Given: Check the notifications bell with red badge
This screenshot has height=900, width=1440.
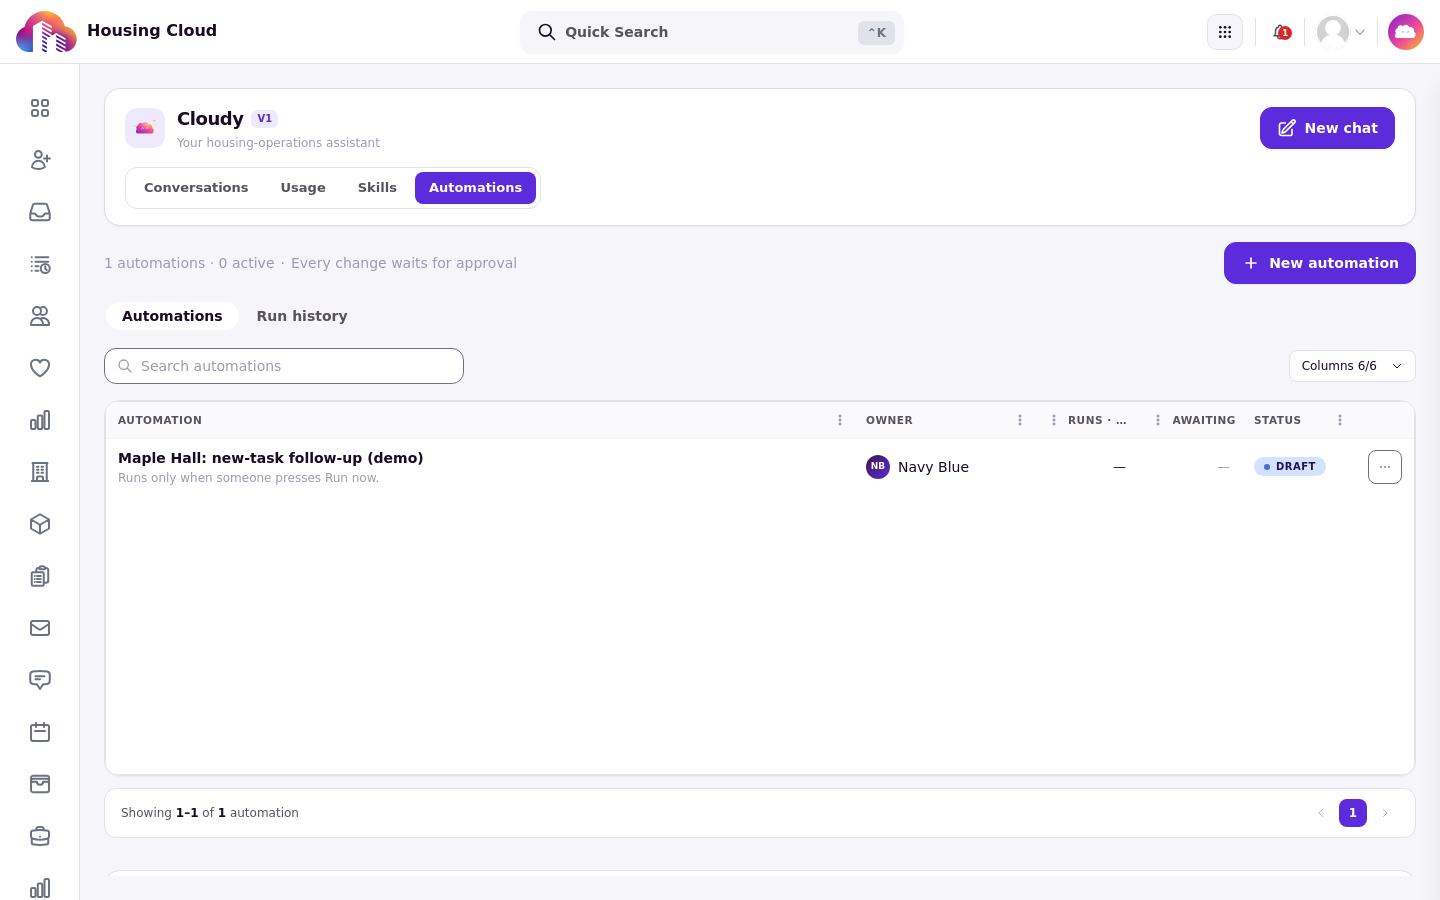Looking at the screenshot, I should coord(1281,32).
